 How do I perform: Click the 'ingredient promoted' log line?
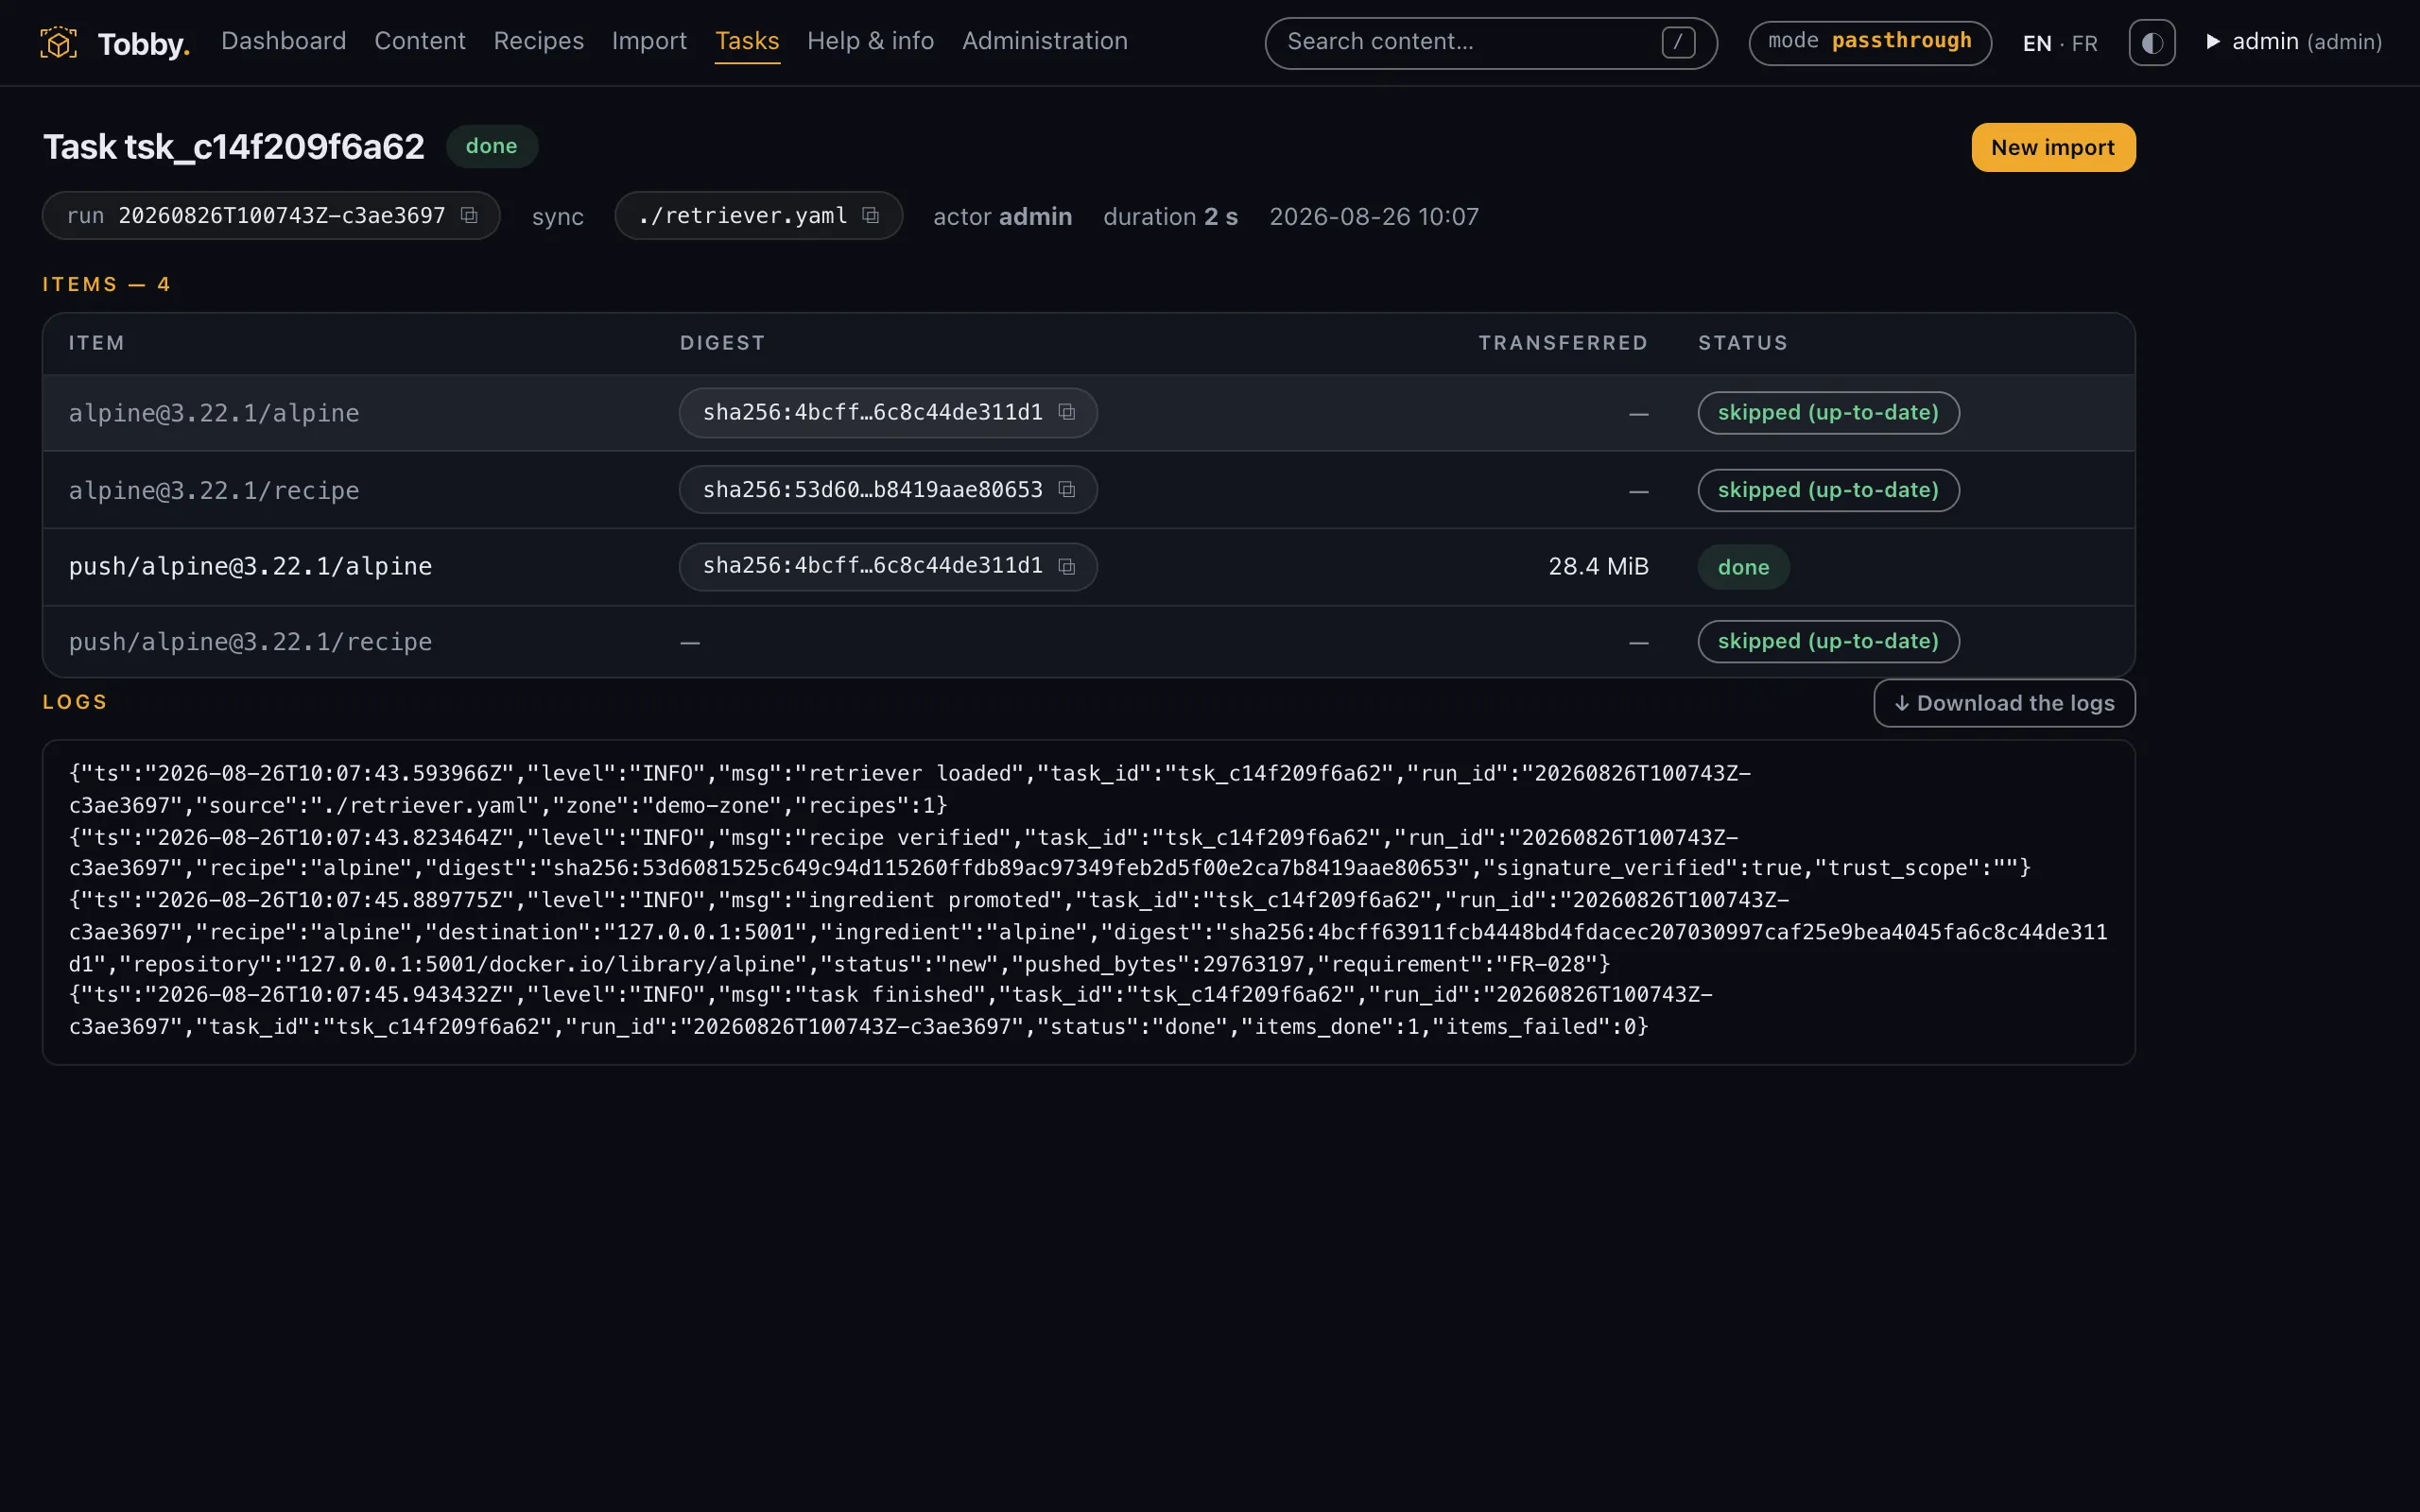(x=1088, y=932)
